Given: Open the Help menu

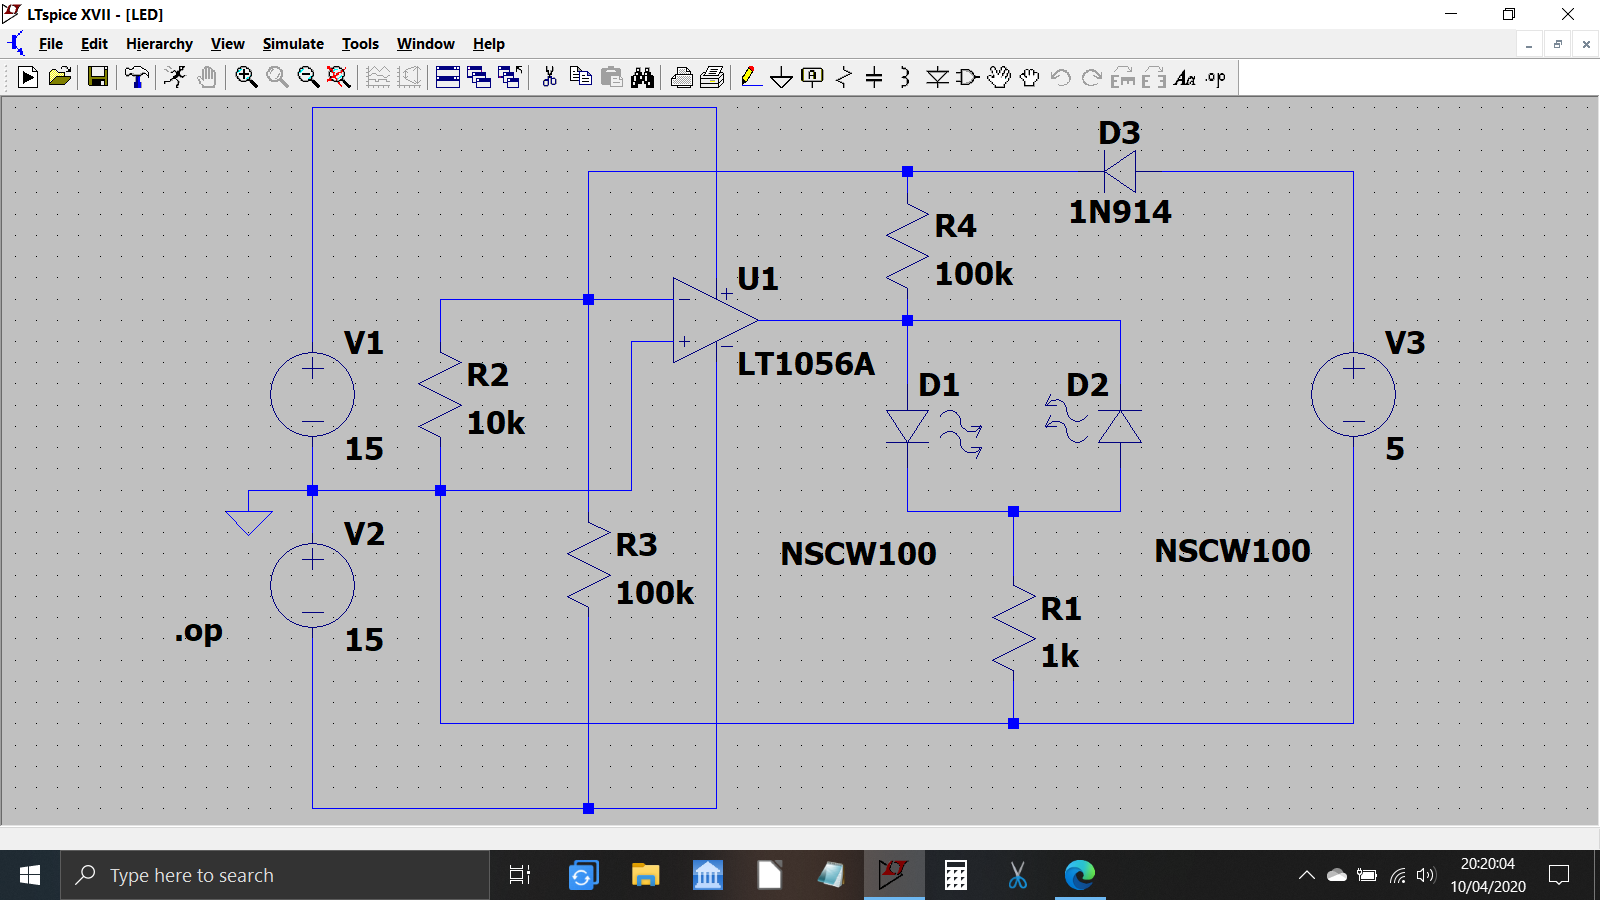Looking at the screenshot, I should (488, 44).
